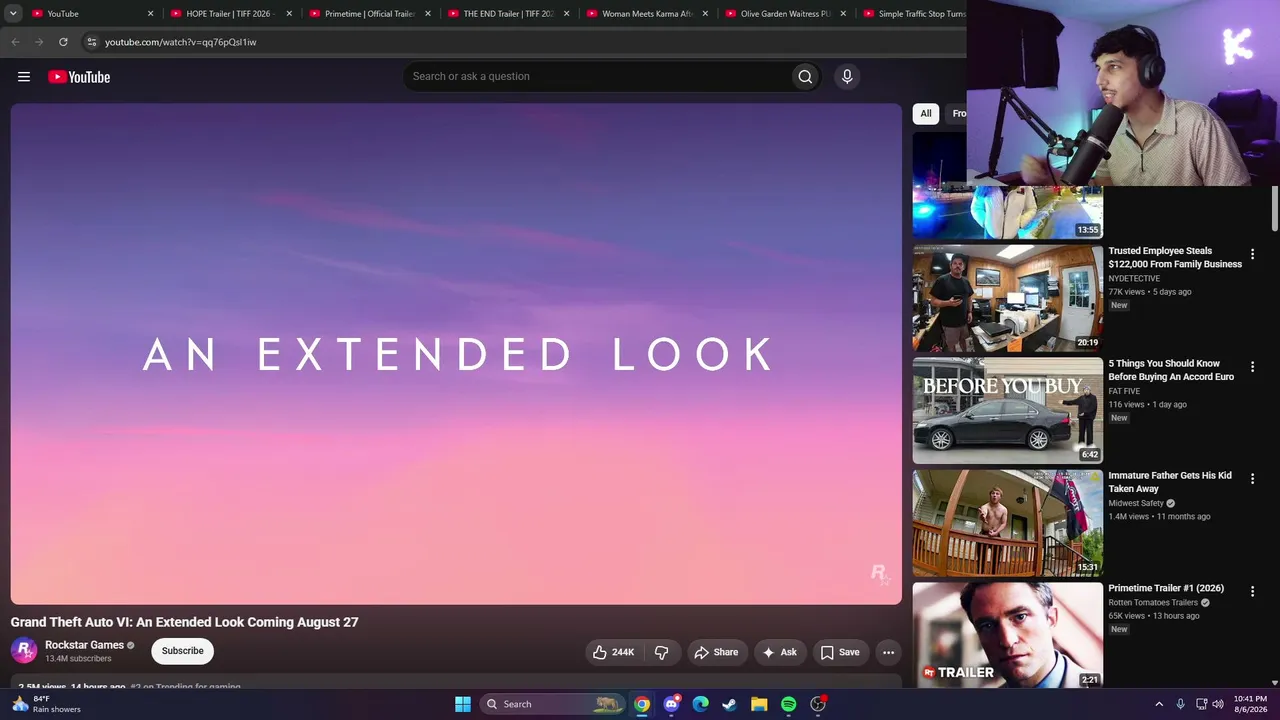Click the YouTube search input field
The image size is (1280, 720).
coord(596,77)
